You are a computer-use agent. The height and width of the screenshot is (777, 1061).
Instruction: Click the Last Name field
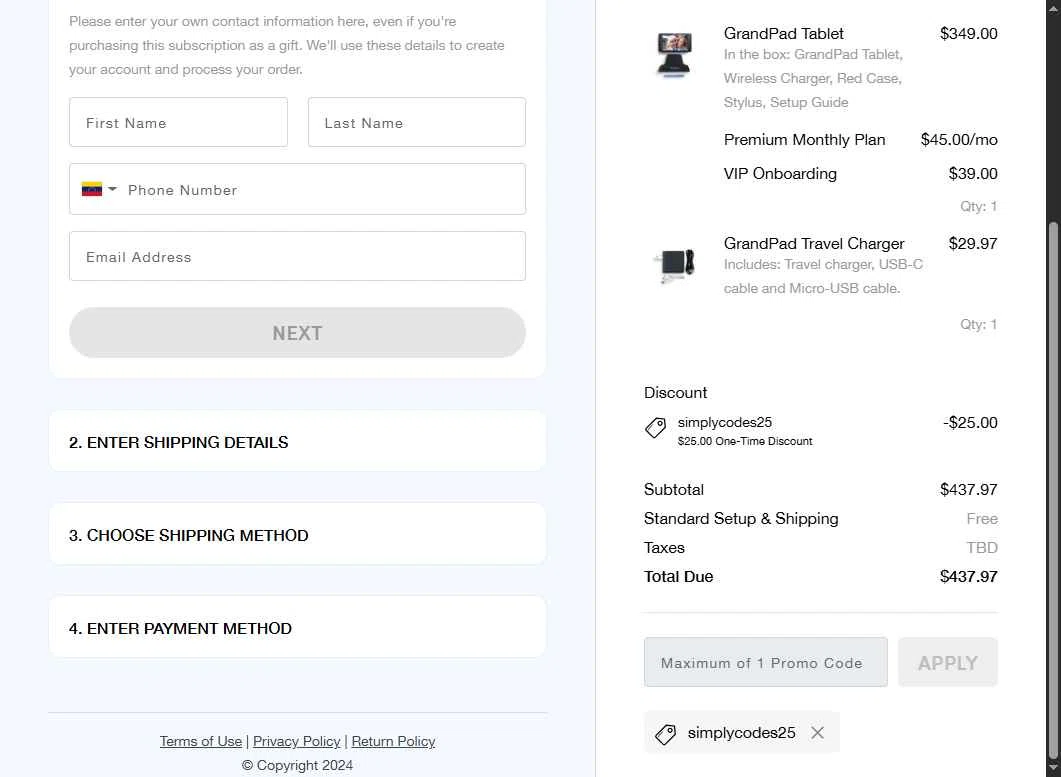tap(417, 123)
